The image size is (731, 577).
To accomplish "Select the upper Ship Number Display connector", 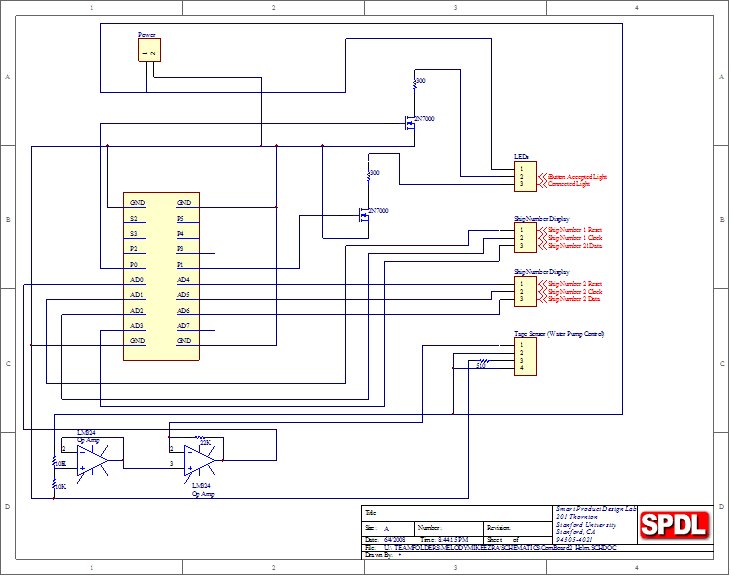I will pyautogui.click(x=525, y=237).
